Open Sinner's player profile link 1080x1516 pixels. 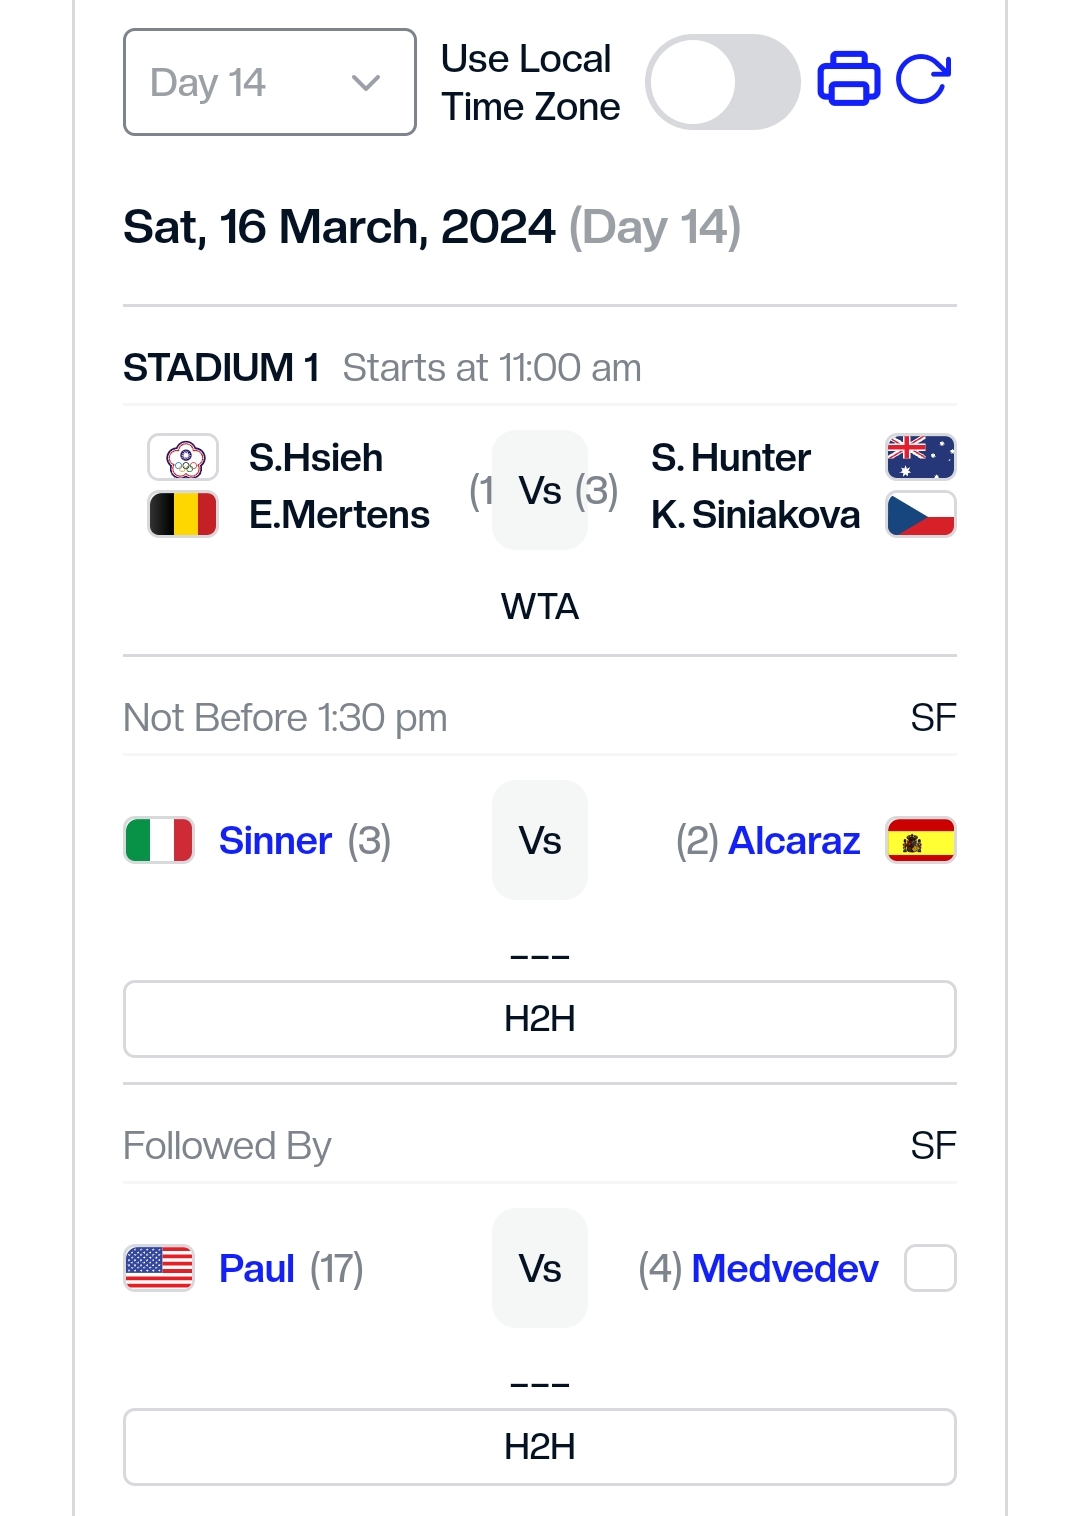(x=275, y=841)
